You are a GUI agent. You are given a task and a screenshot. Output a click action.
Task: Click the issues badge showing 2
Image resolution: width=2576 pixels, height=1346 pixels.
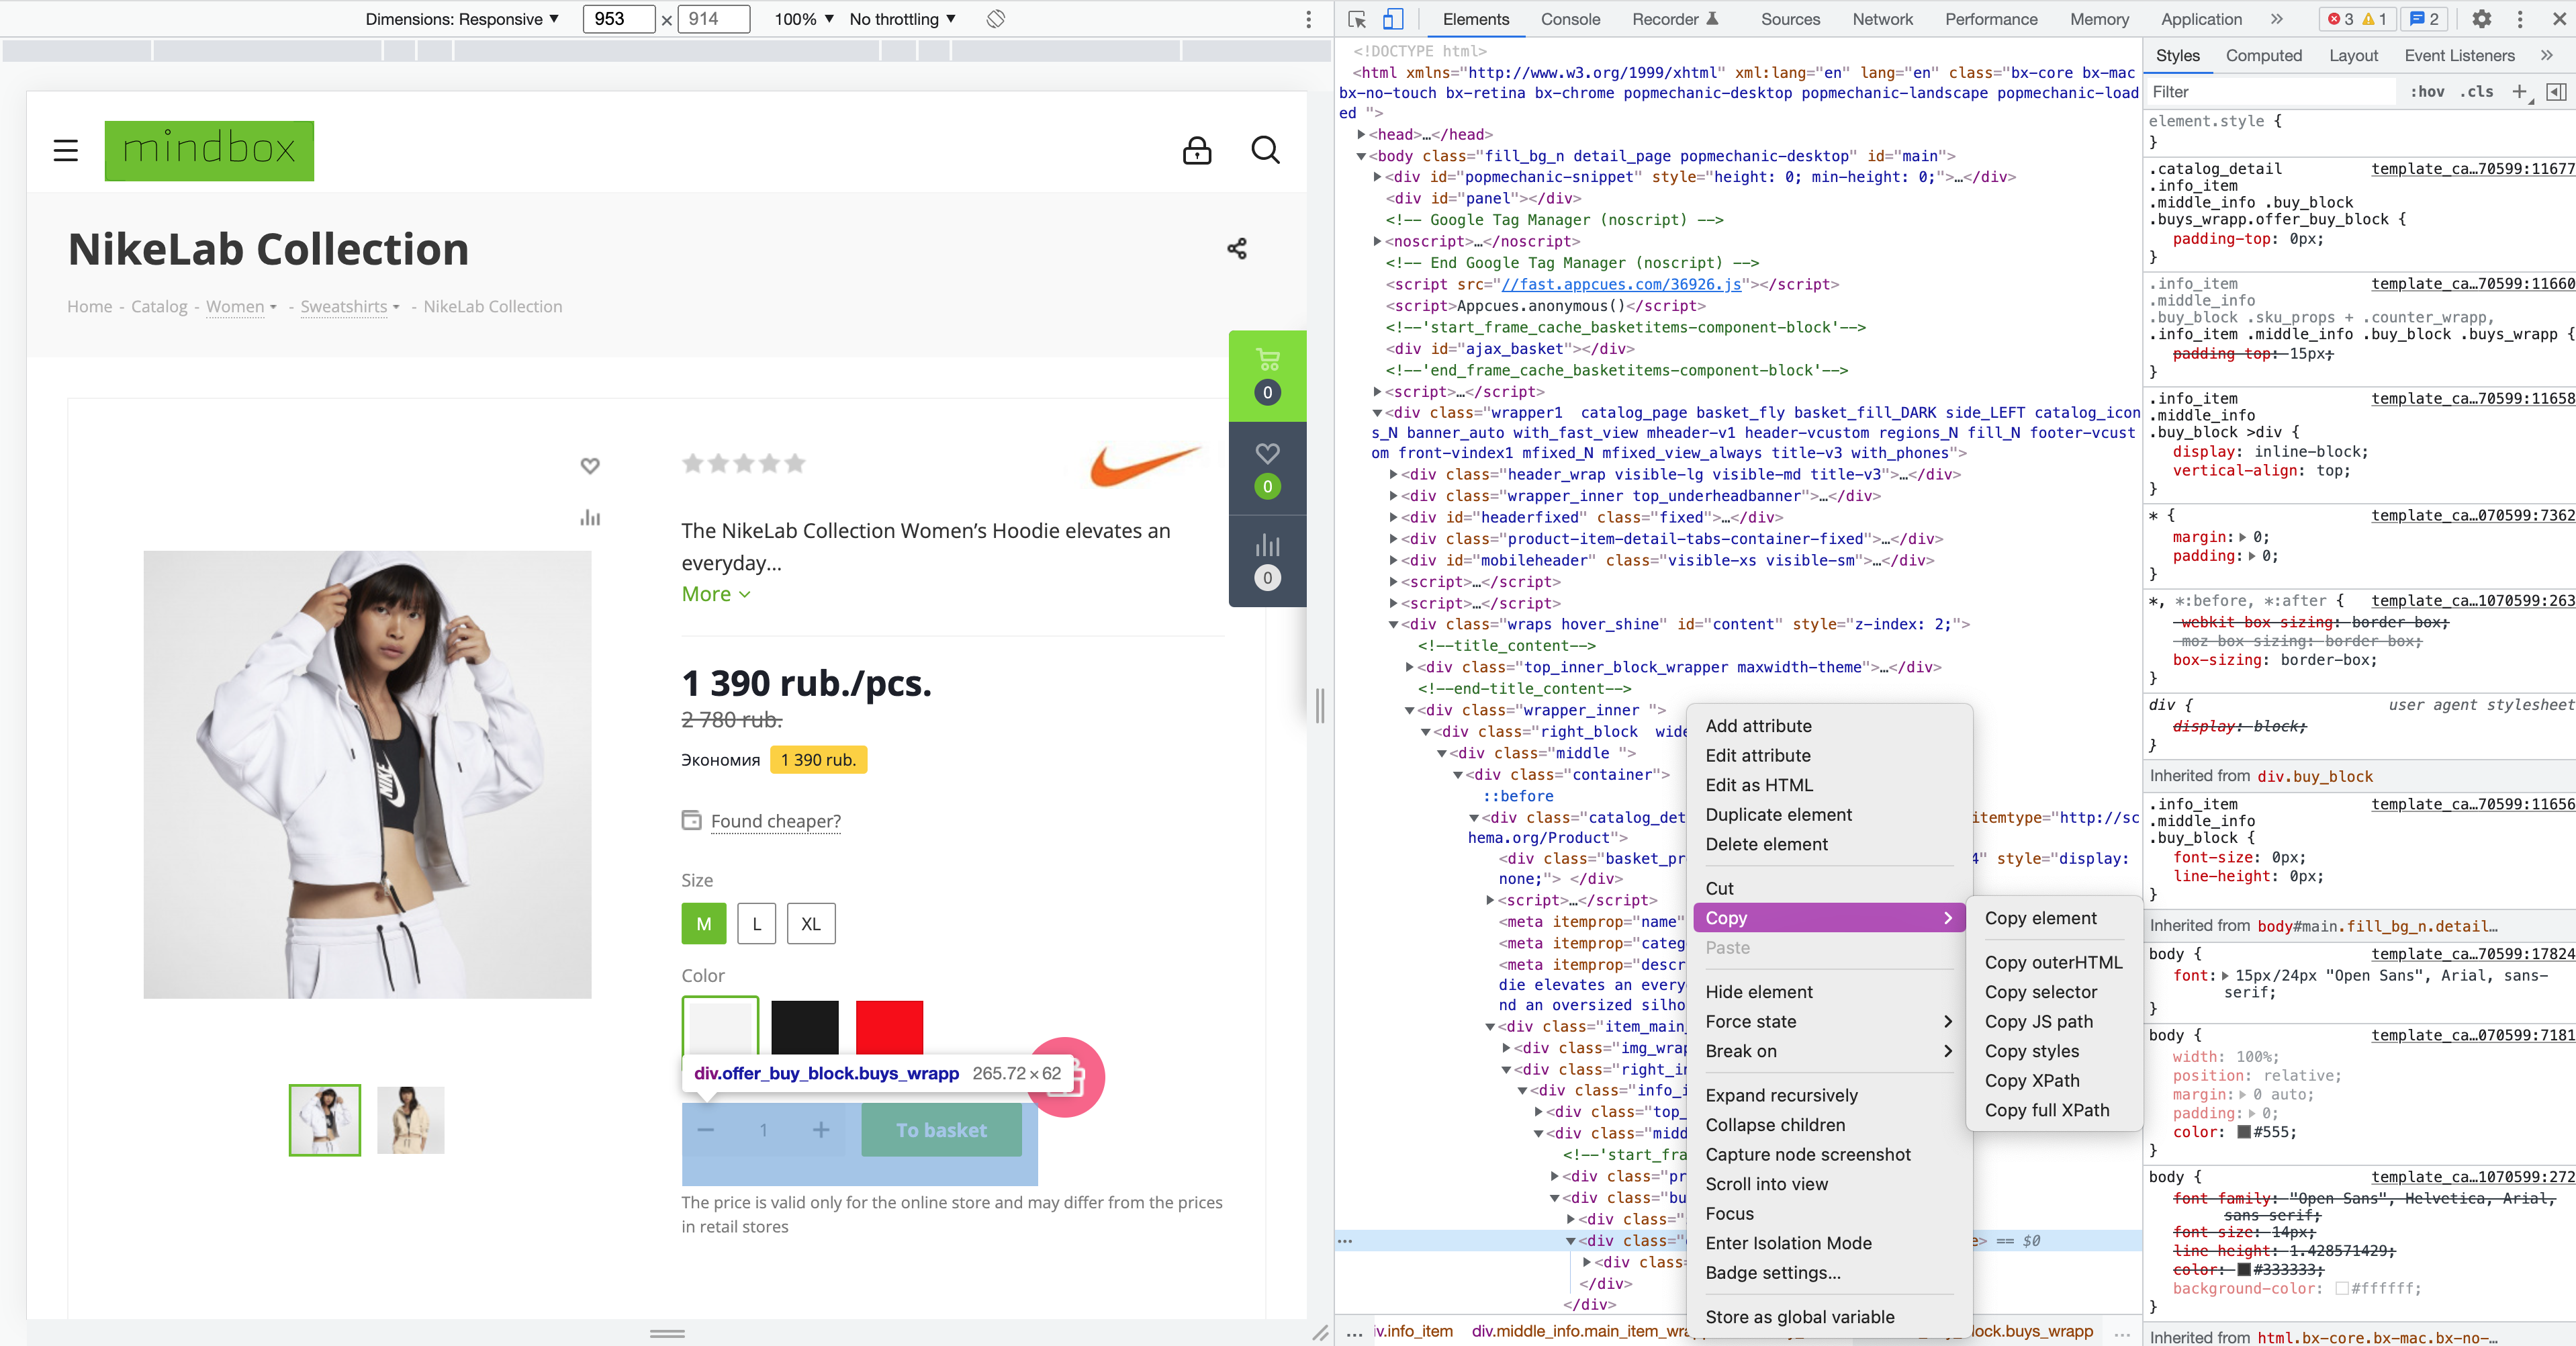click(2424, 19)
